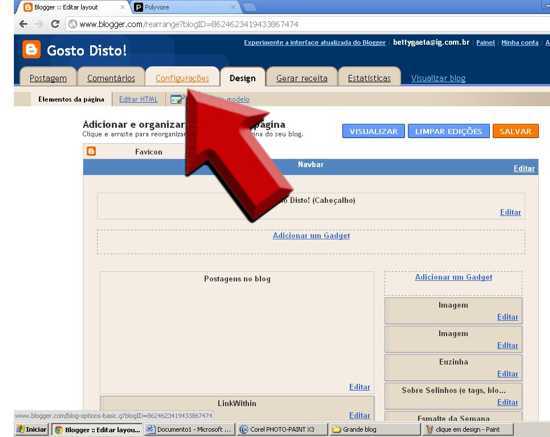Click the browser forward arrow
Screen dimensions: 550x437
click(x=39, y=24)
